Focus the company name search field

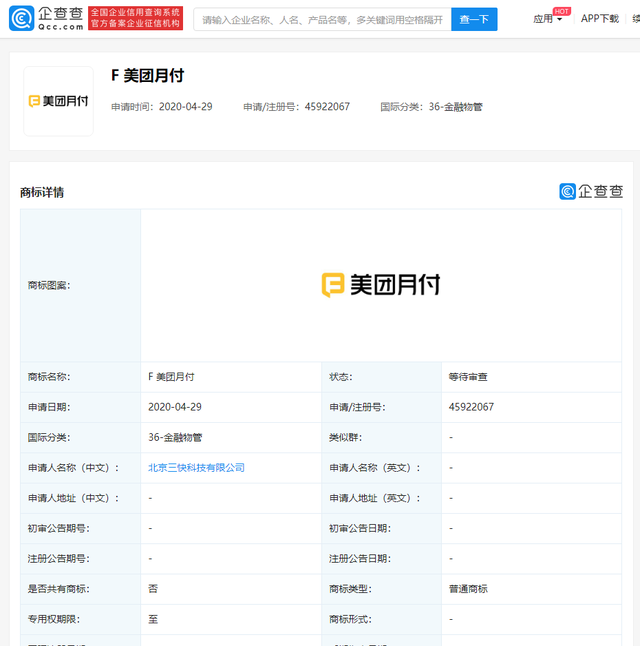[322, 19]
